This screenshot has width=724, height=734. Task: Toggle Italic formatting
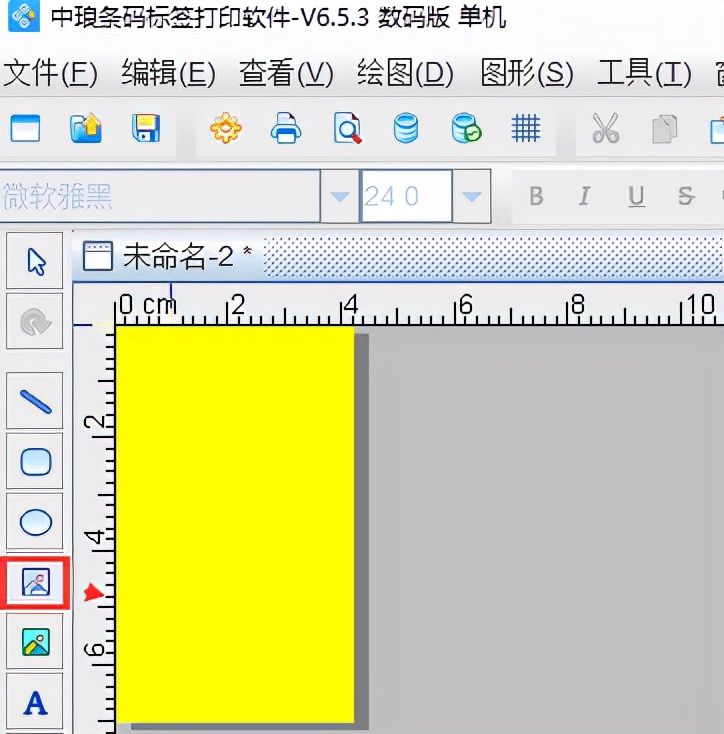pyautogui.click(x=584, y=196)
